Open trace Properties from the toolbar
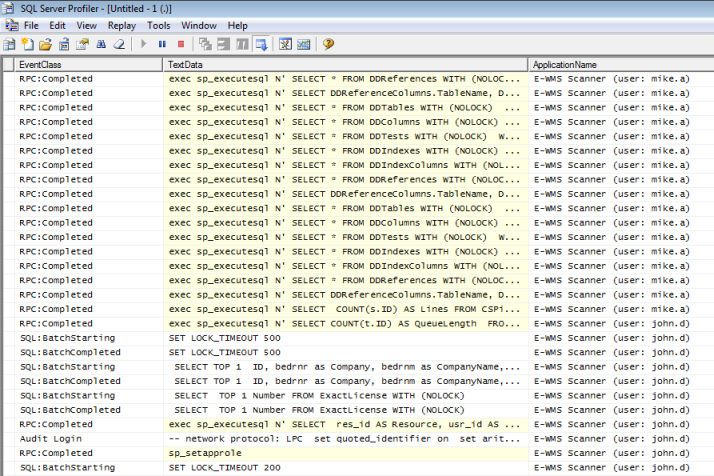The image size is (714, 476). click(82, 44)
